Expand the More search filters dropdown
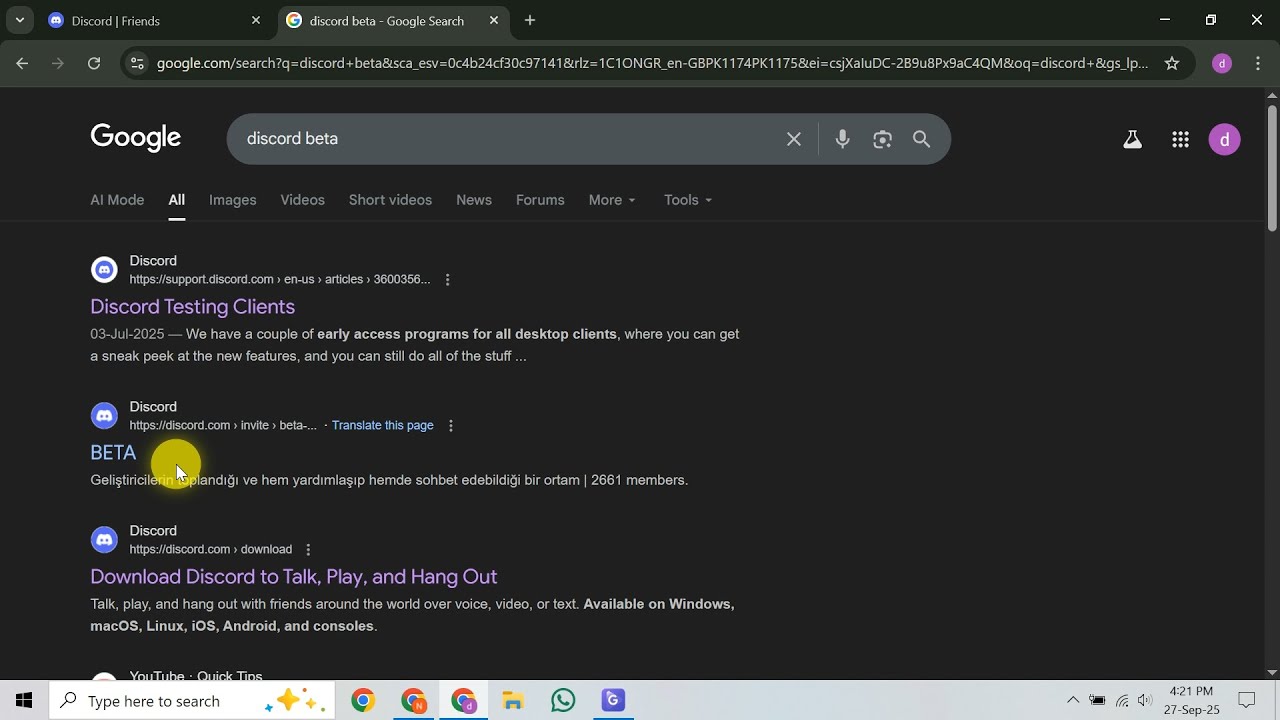Image resolution: width=1280 pixels, height=720 pixels. point(612,200)
